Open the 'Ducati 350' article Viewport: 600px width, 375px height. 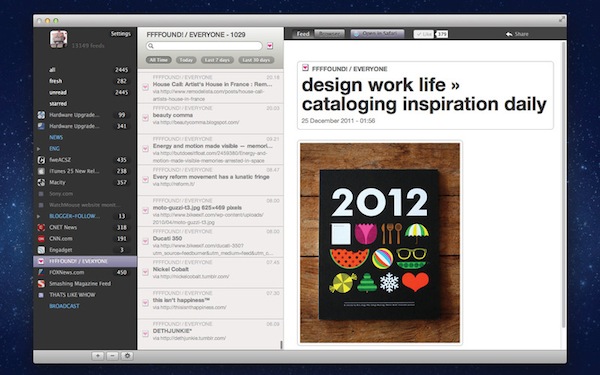coord(210,241)
